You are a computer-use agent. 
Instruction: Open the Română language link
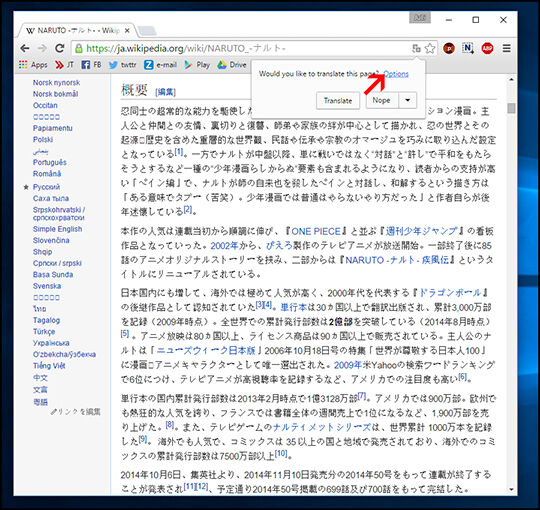pyautogui.click(x=47, y=174)
